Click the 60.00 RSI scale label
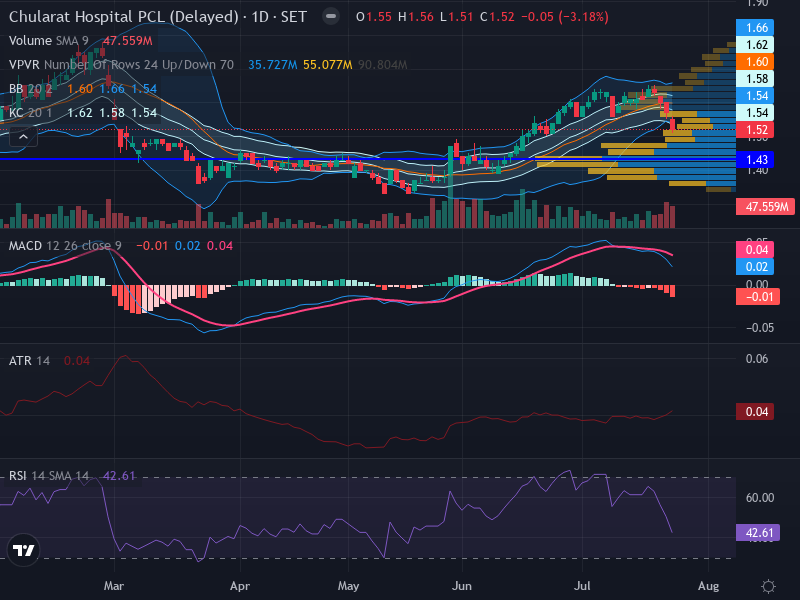Viewport: 800px width, 600px height. [x=760, y=497]
